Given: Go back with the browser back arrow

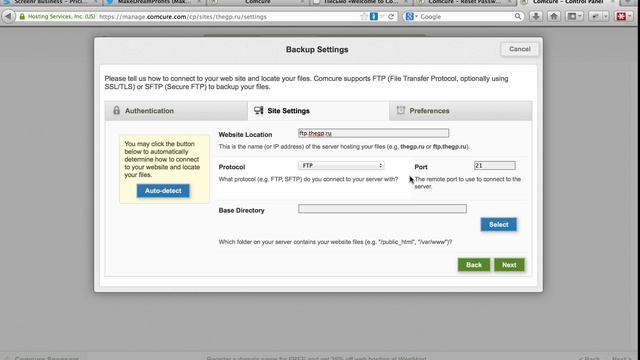Looking at the screenshot, I should (8, 17).
